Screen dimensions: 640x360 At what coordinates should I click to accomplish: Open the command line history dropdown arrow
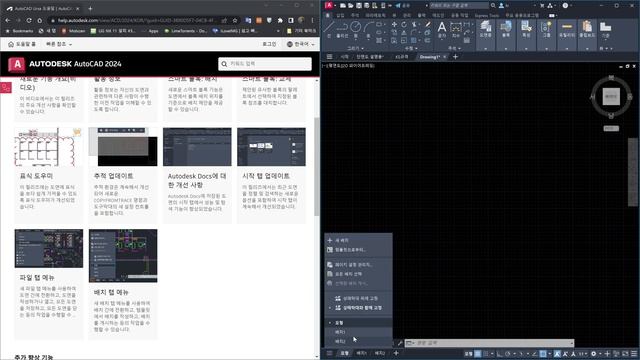pos(571,343)
